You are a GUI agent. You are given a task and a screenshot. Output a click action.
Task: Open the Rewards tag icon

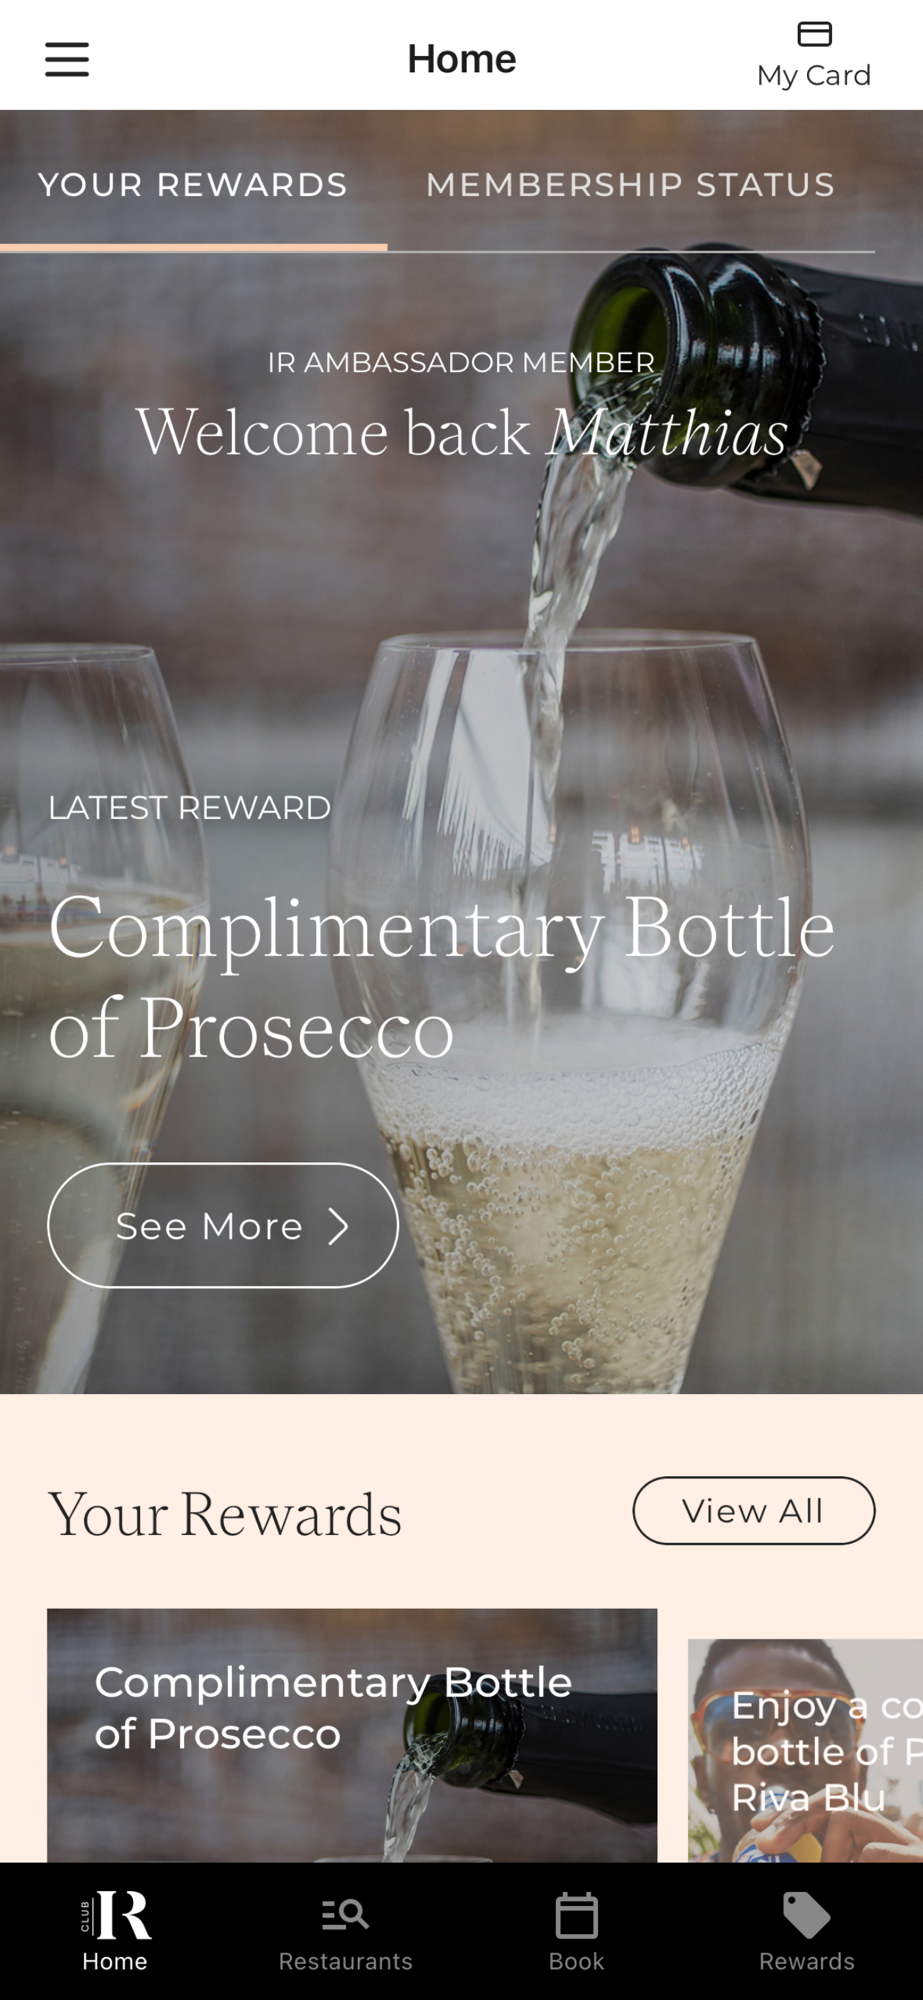point(806,1915)
